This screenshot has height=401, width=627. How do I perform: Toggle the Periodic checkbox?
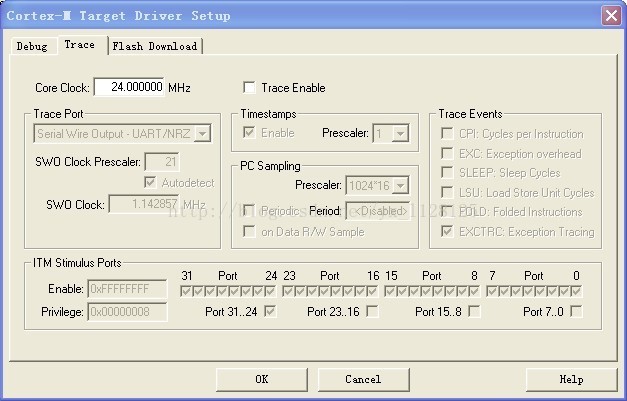coord(249,210)
